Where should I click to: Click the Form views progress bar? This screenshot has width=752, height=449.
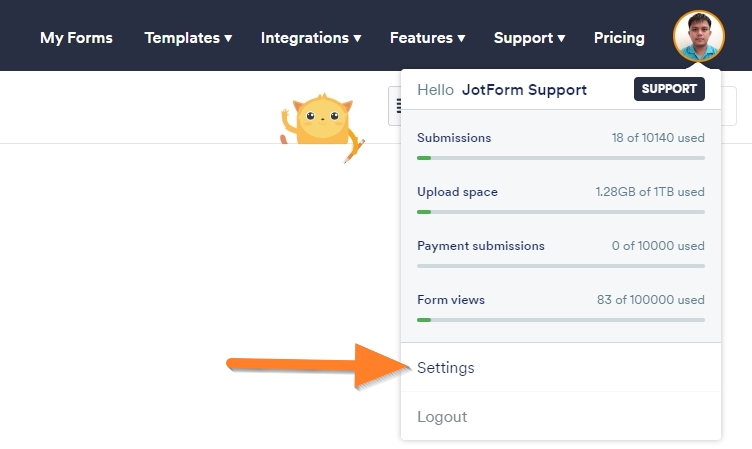click(x=560, y=320)
